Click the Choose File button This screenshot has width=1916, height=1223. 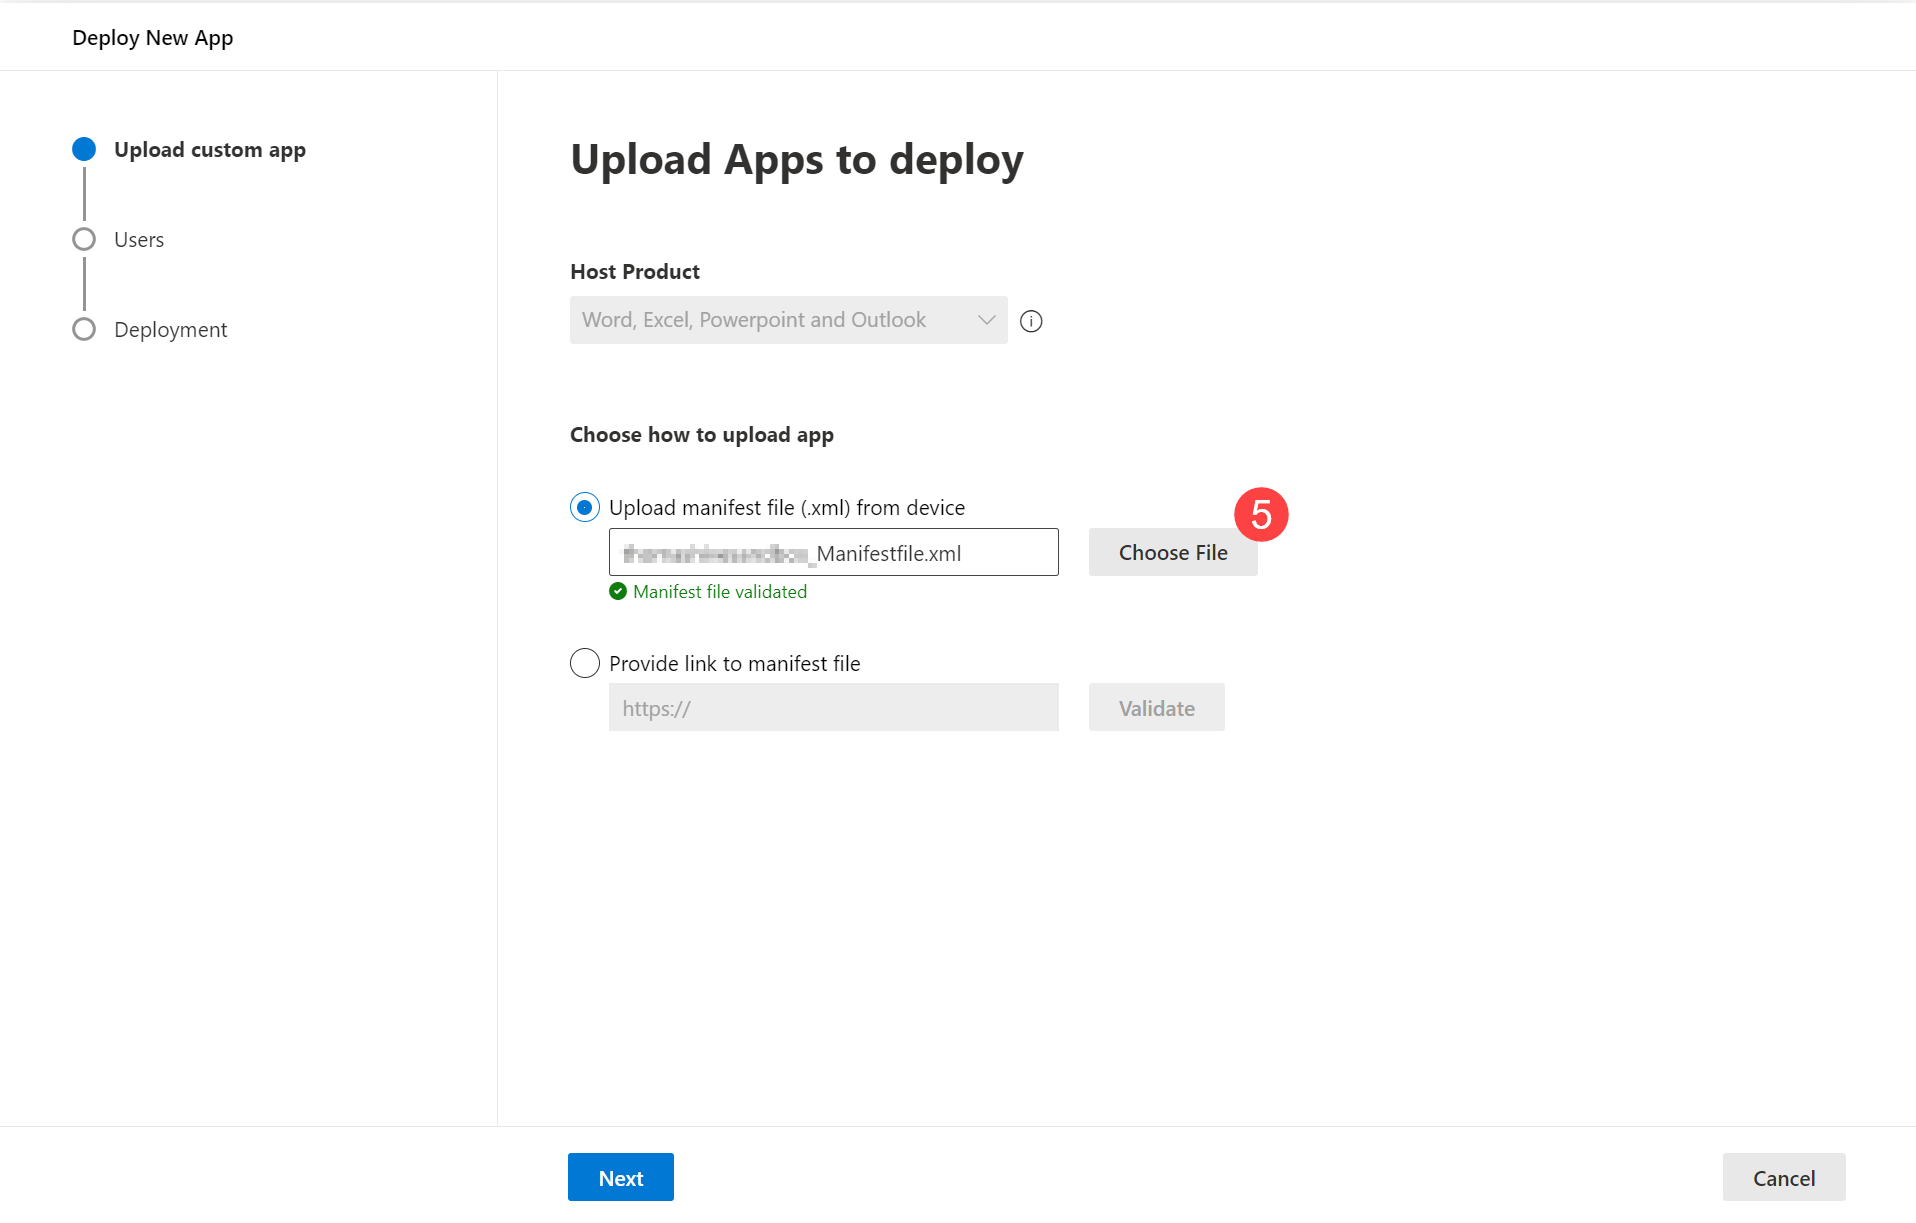[1172, 552]
